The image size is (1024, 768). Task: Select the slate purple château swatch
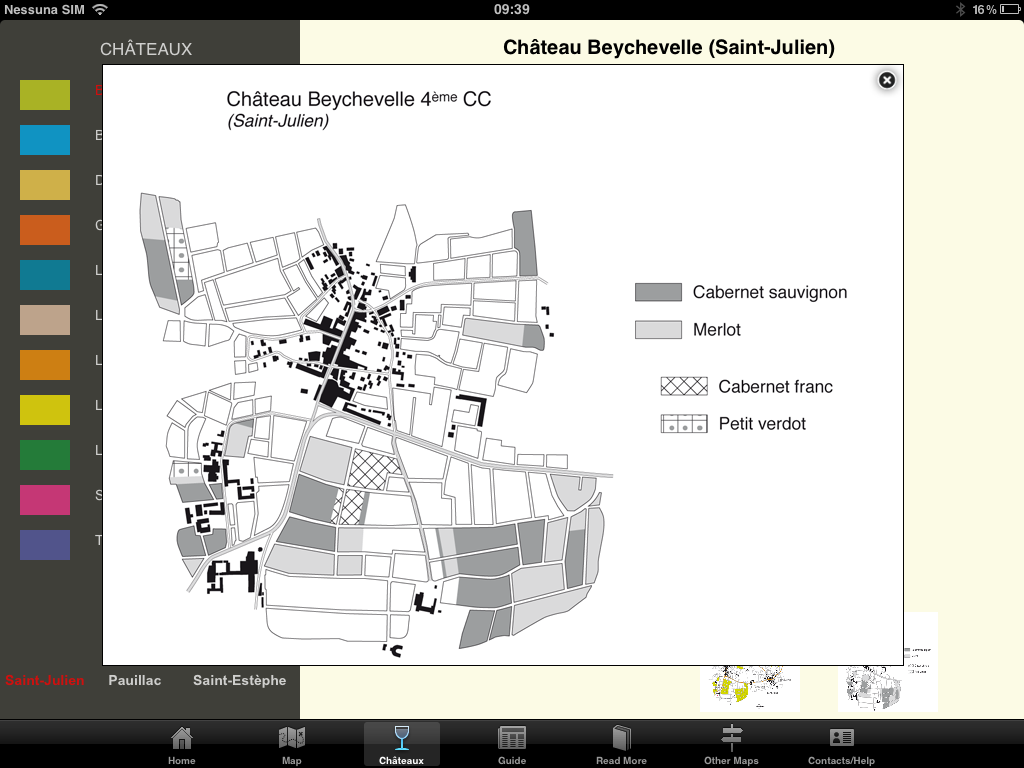point(45,545)
